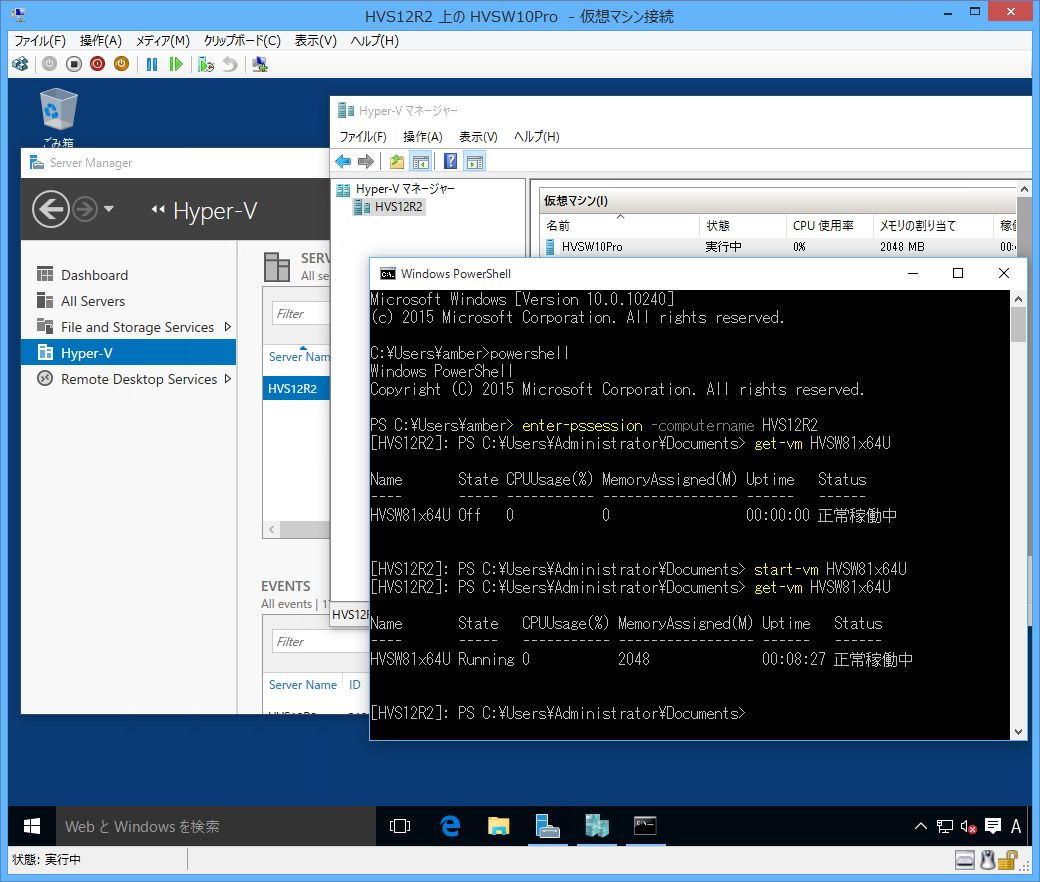Open File Explorer from guest taskbar
Viewport: 1040px width, 882px height.
[x=499, y=826]
